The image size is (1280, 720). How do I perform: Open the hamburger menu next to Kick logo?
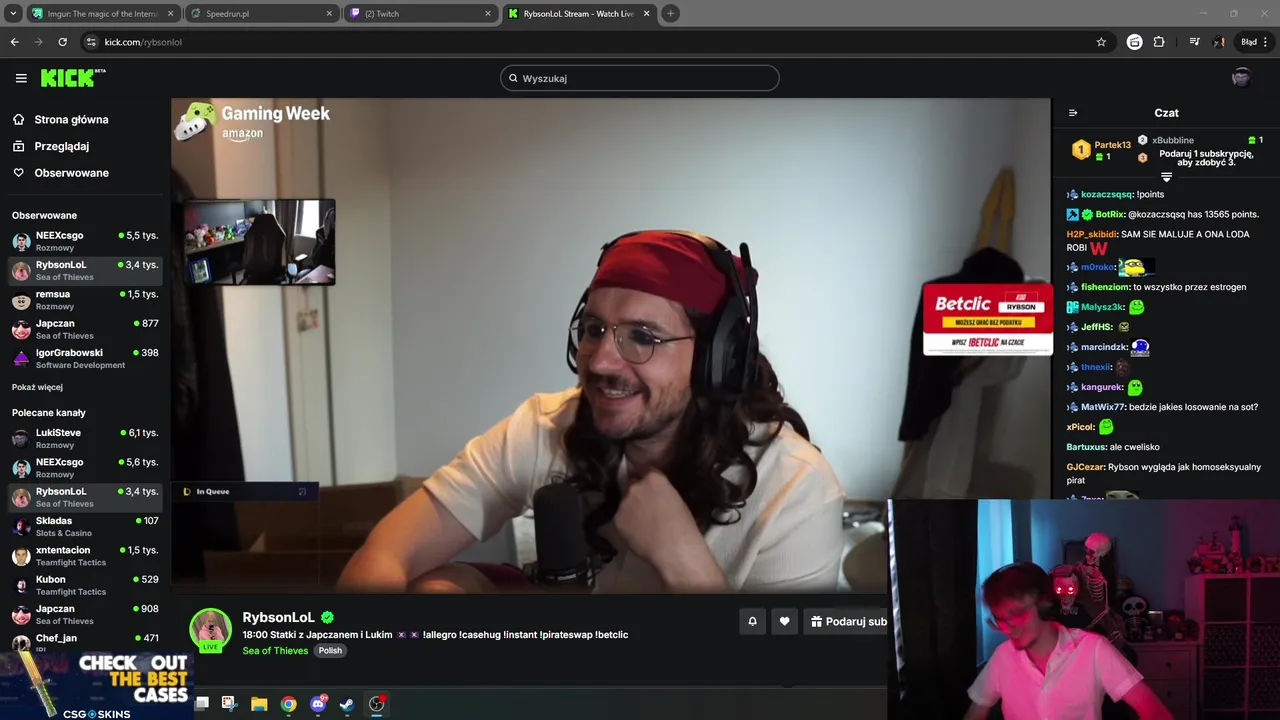pyautogui.click(x=21, y=78)
